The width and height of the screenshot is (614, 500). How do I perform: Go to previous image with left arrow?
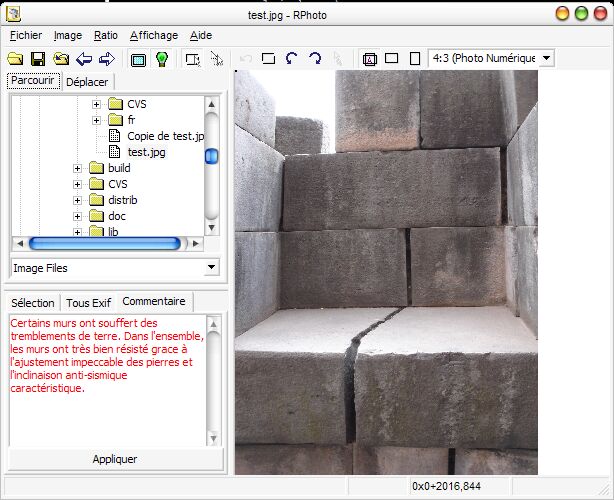point(84,59)
